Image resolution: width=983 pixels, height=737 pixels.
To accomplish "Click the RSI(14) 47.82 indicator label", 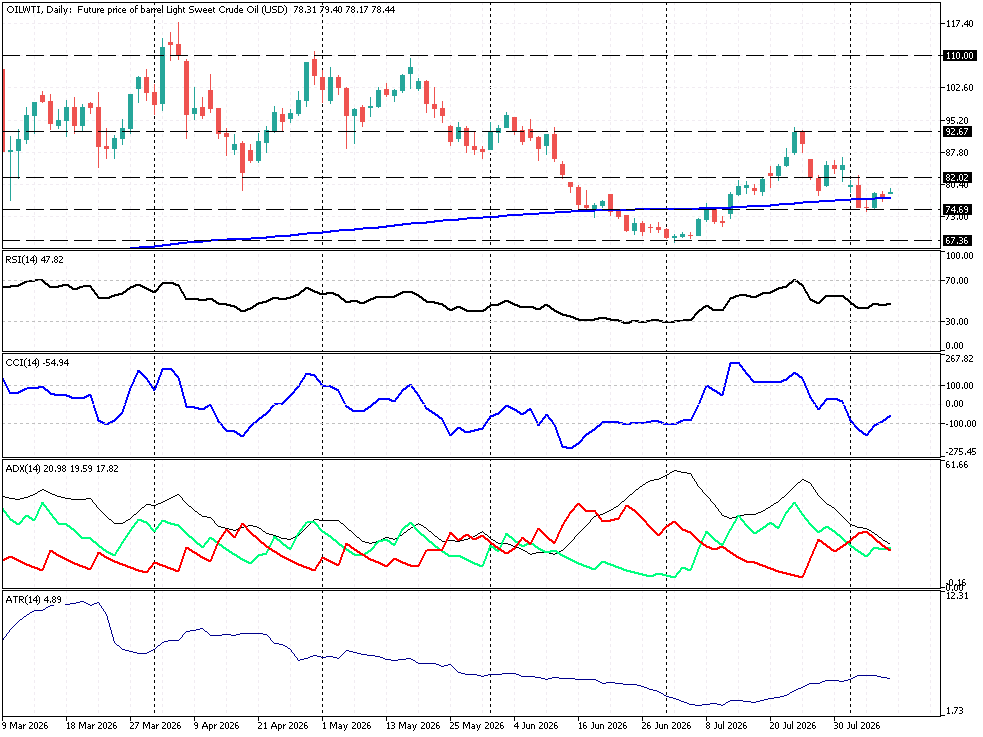I will (x=34, y=259).
